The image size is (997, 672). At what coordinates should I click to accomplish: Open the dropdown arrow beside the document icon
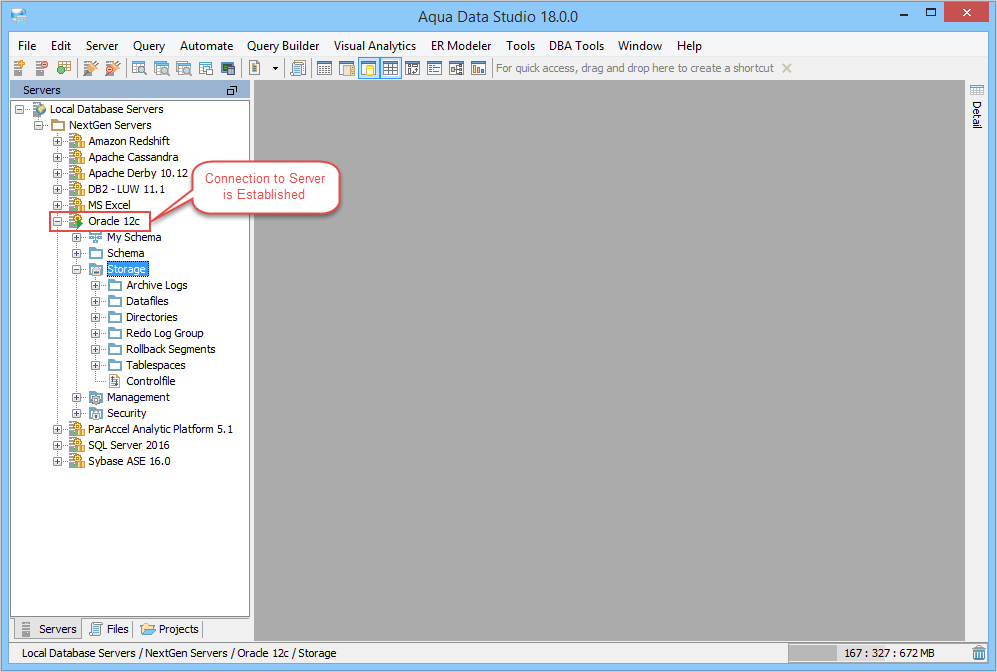click(x=275, y=68)
